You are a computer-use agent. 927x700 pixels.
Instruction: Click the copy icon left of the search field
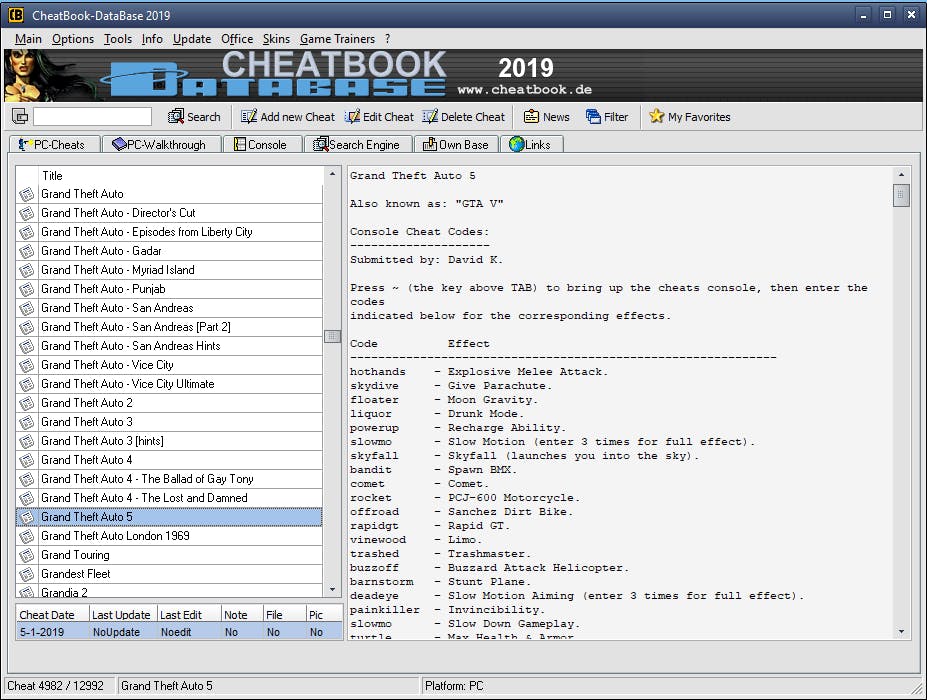point(20,116)
